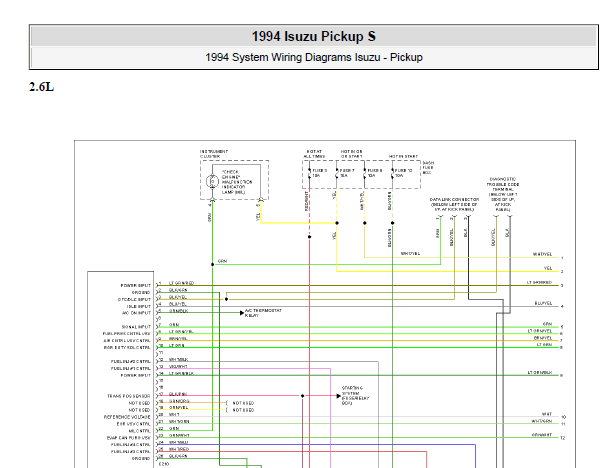Viewport: 604px width, 468px height.
Task: Click the 'IDLE INPUT' pin label
Action: 139,306
